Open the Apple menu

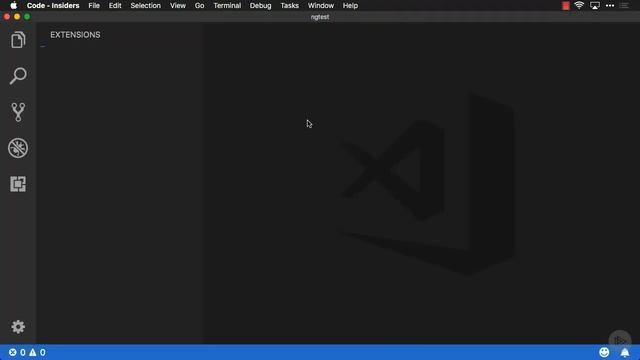click(x=13, y=5)
